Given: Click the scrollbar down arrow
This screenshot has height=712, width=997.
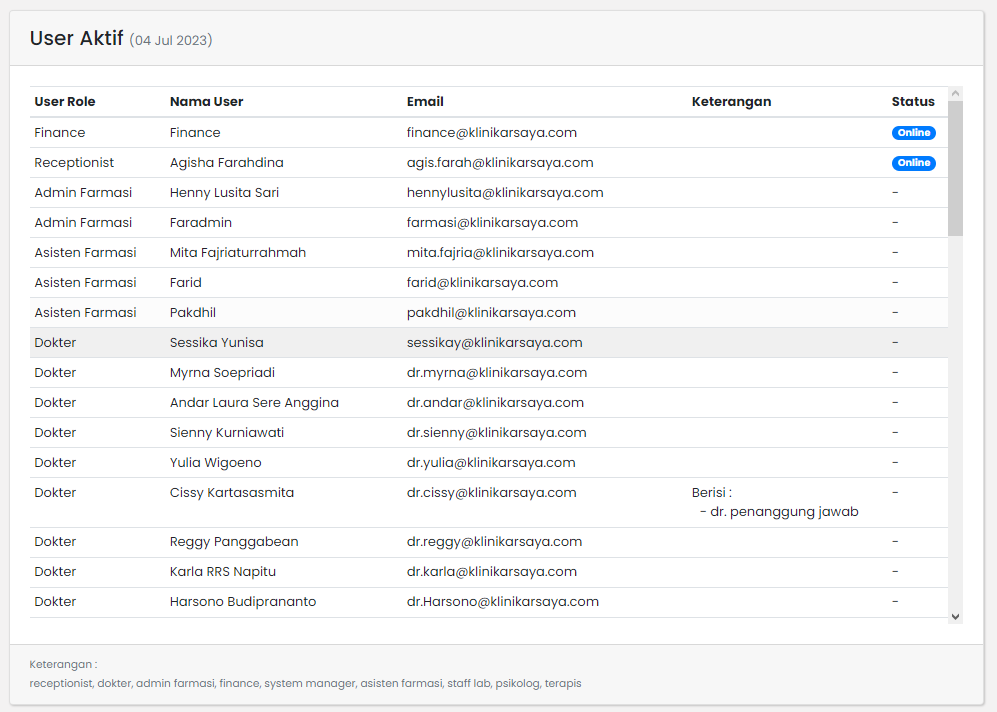Looking at the screenshot, I should click(x=955, y=617).
